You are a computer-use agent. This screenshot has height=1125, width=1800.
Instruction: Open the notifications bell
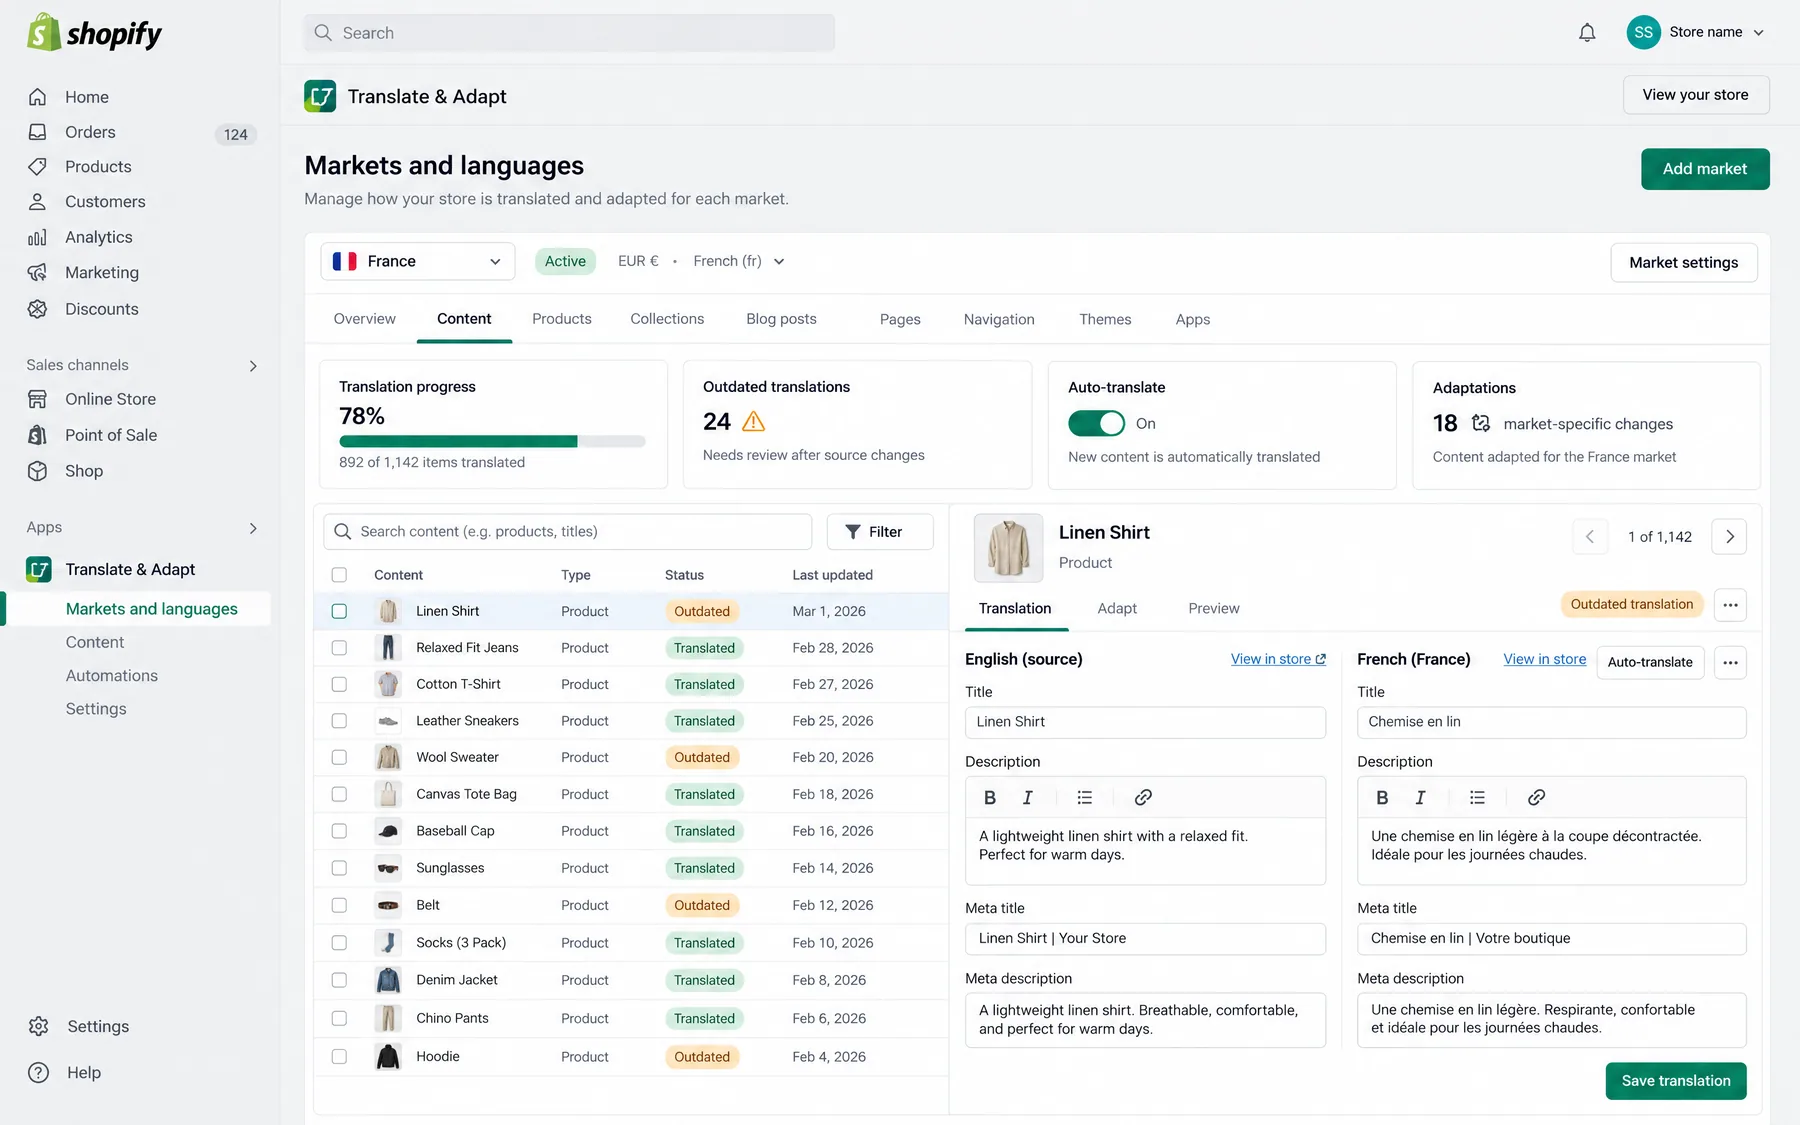point(1587,33)
